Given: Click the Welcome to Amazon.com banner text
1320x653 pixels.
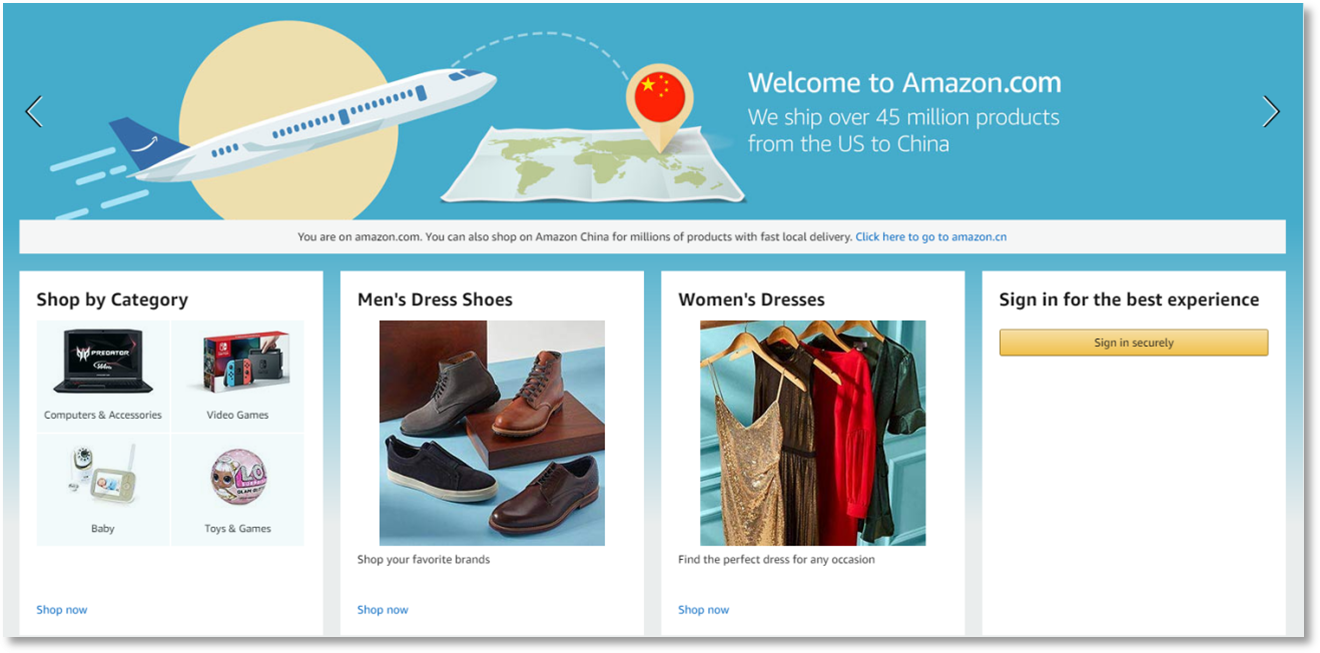Looking at the screenshot, I should [904, 82].
